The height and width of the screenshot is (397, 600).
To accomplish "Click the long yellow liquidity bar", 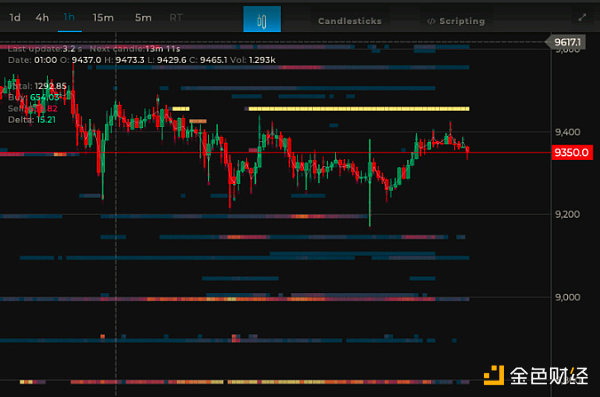I will click(359, 109).
